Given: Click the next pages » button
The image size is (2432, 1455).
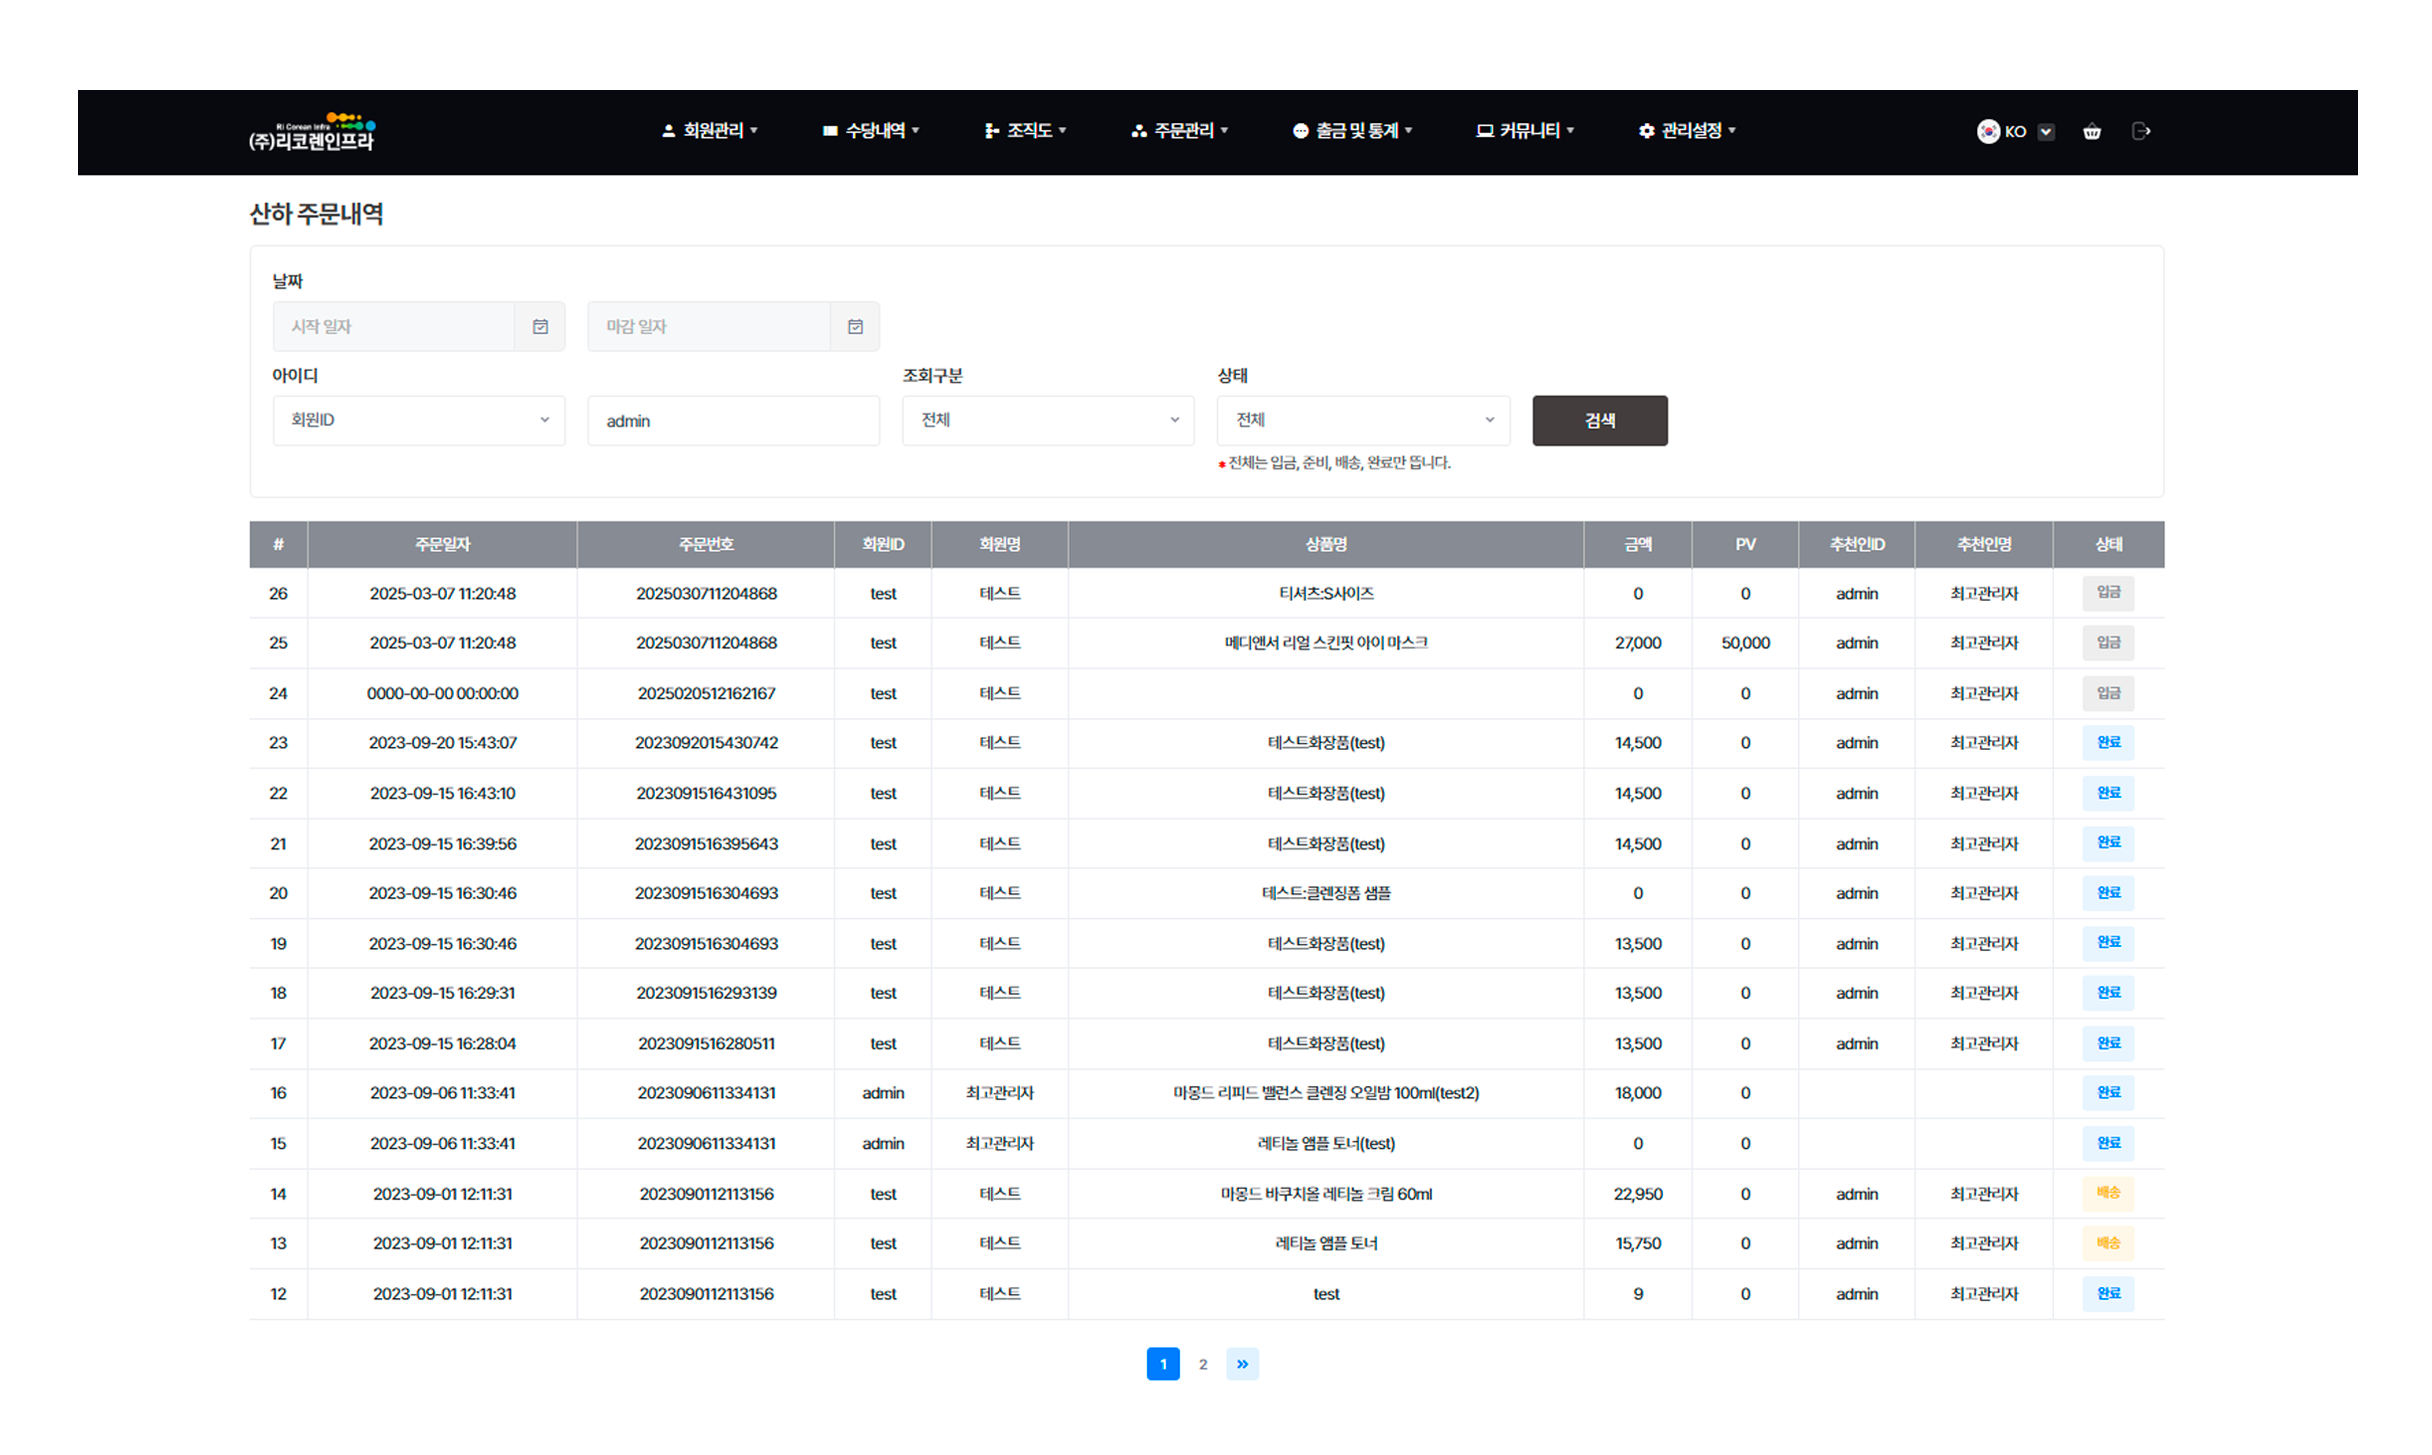Looking at the screenshot, I should click(x=1242, y=1364).
